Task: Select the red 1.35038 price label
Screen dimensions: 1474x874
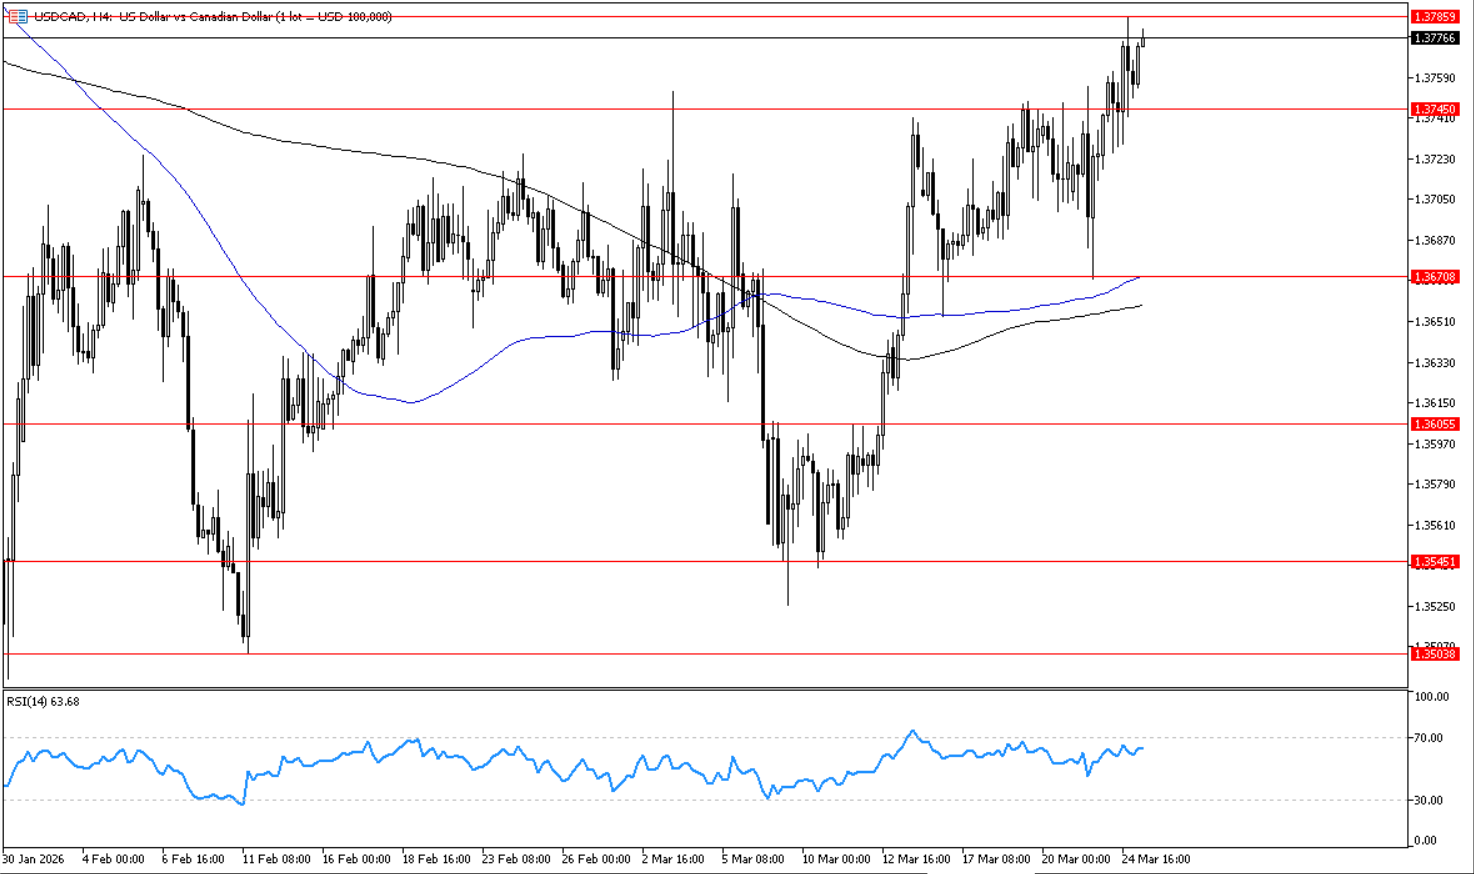Action: 1434,654
